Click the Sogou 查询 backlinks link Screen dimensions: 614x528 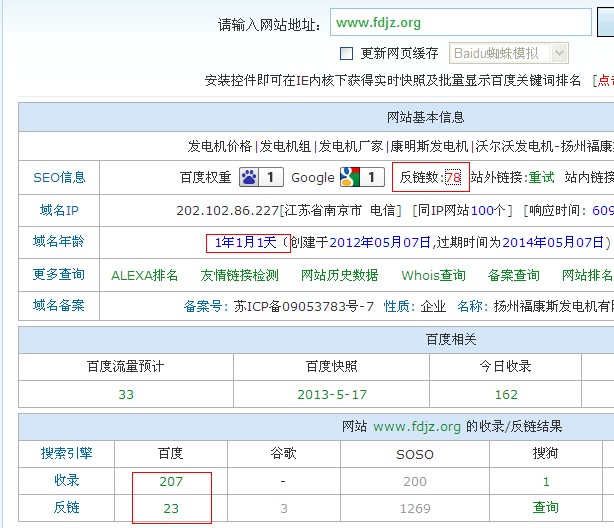545,508
